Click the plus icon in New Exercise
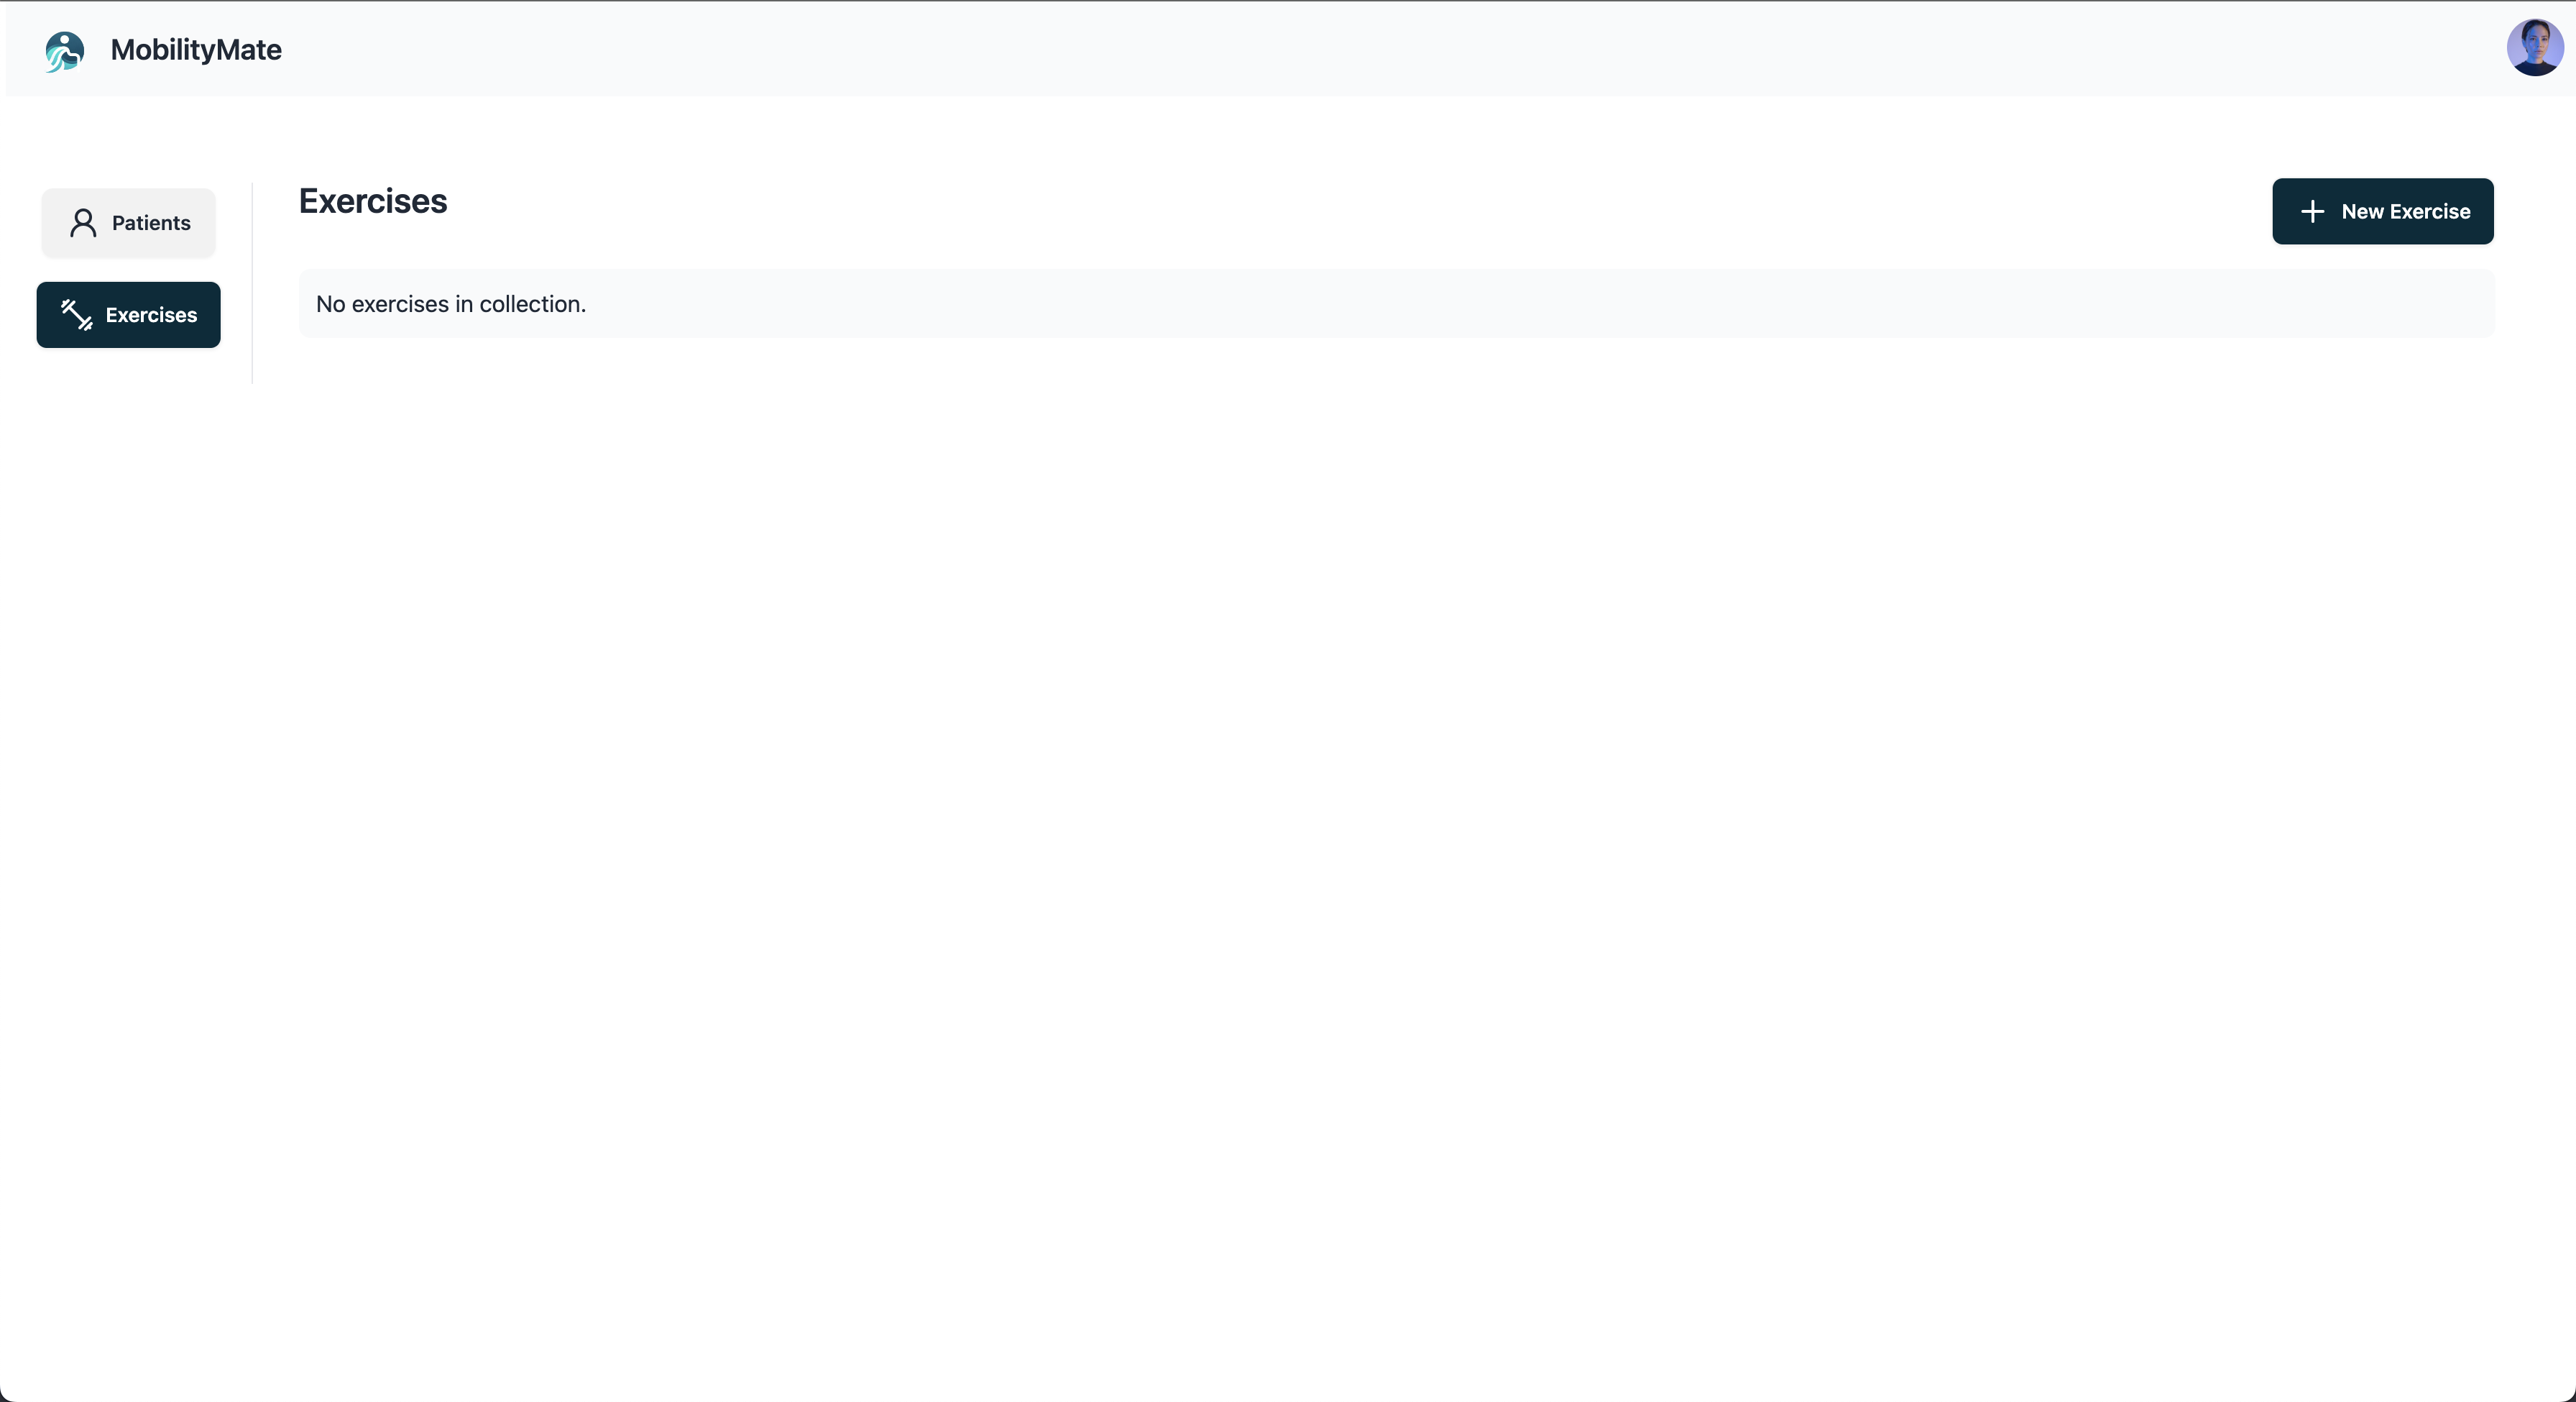 [x=2312, y=212]
